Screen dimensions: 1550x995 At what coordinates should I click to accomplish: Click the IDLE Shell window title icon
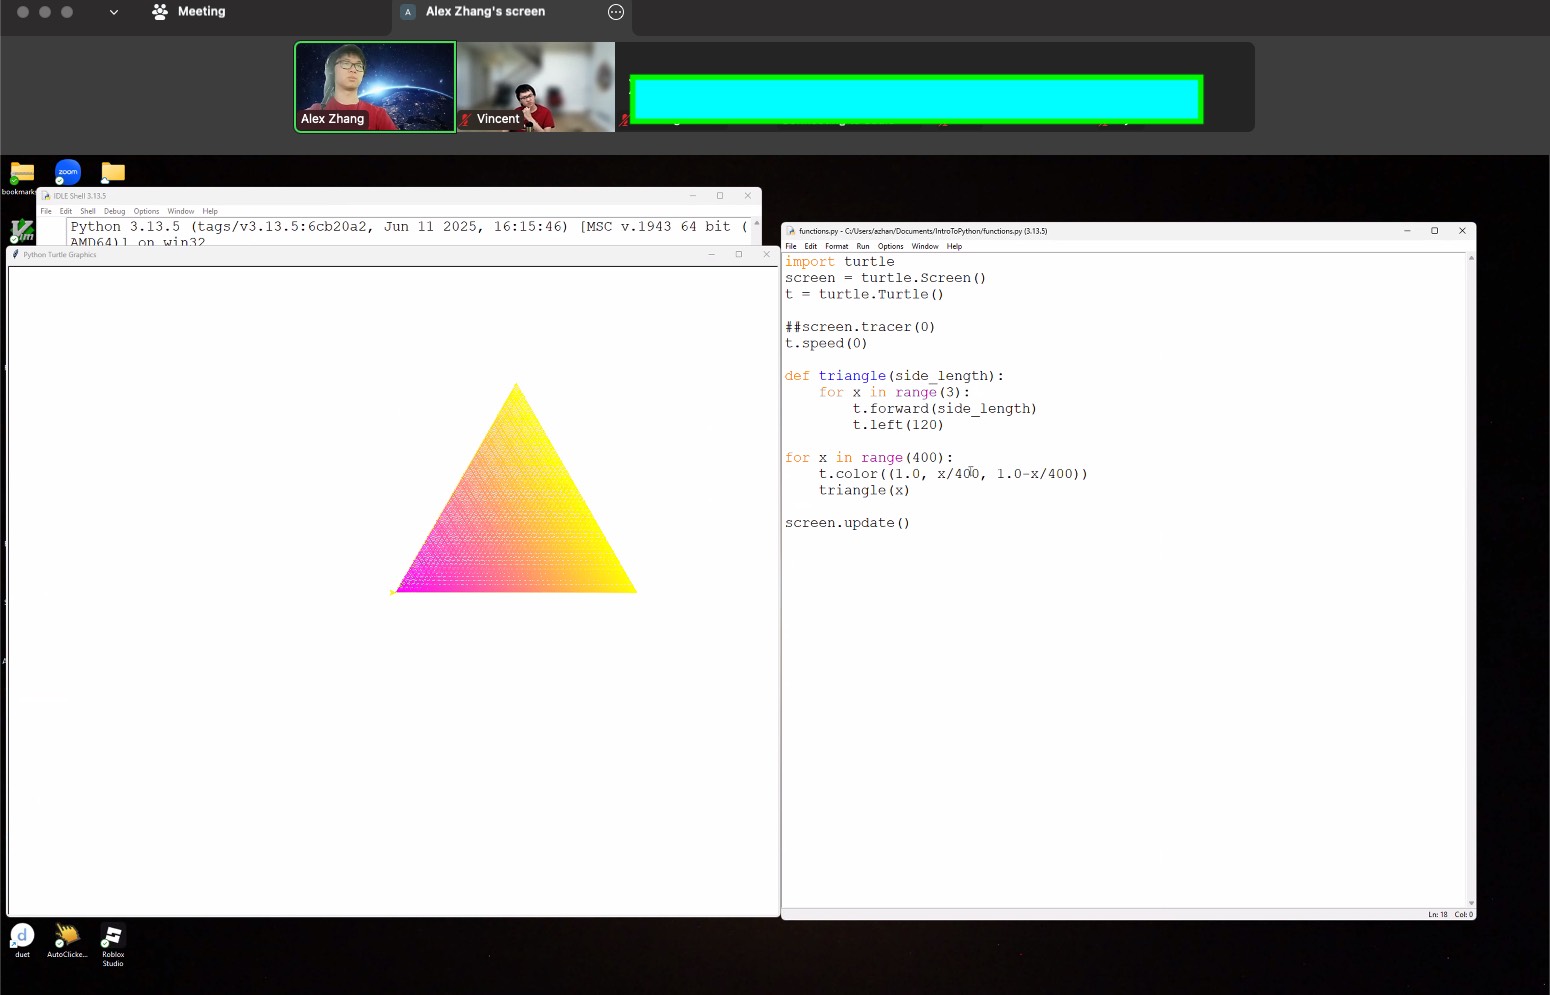point(46,196)
